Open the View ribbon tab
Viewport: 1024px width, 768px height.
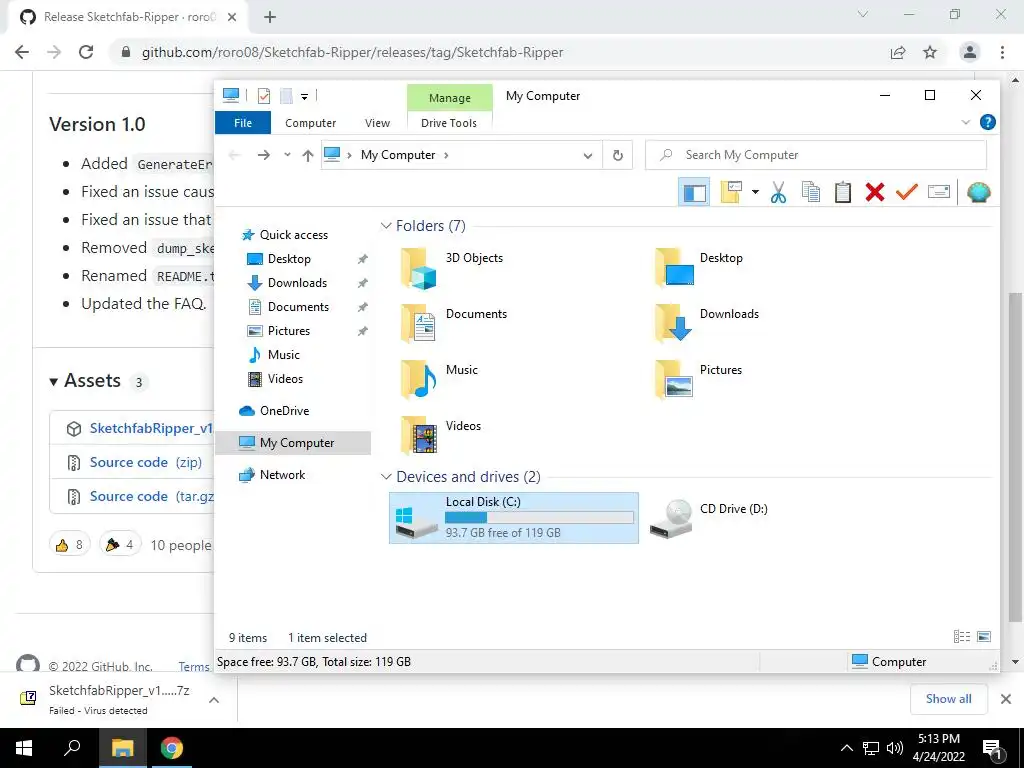coord(377,123)
